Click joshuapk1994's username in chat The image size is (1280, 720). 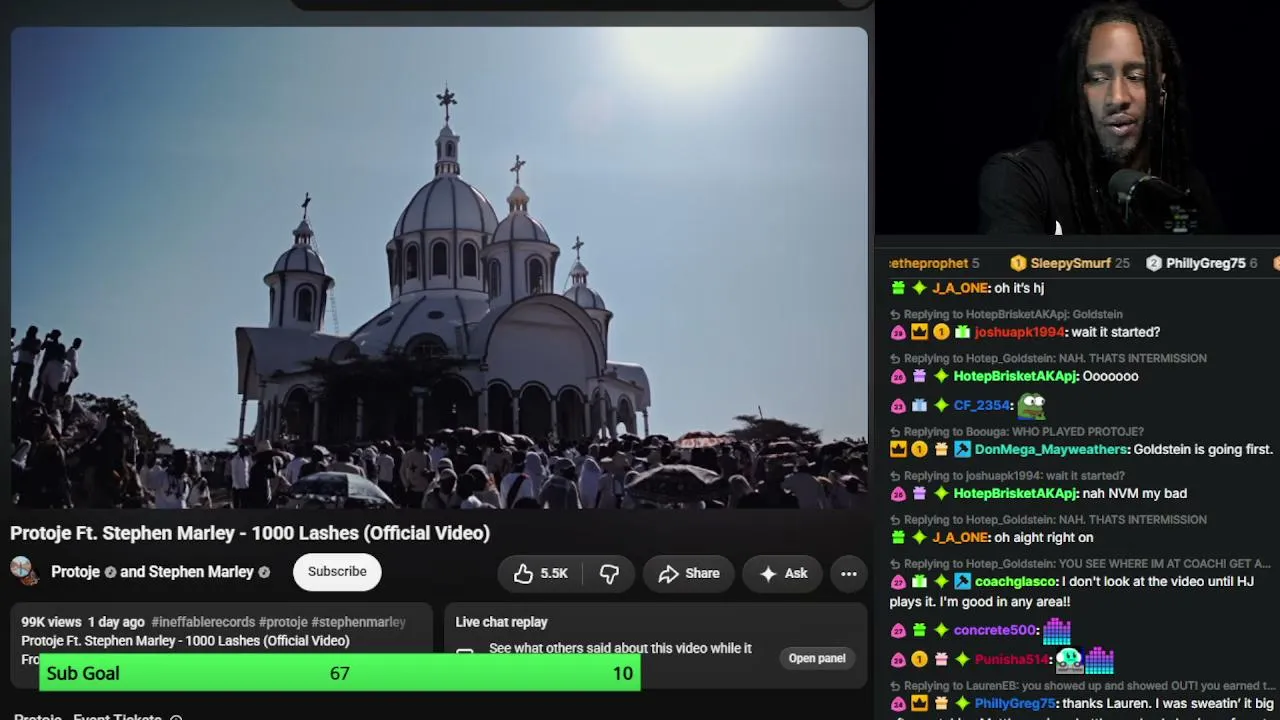[1019, 332]
